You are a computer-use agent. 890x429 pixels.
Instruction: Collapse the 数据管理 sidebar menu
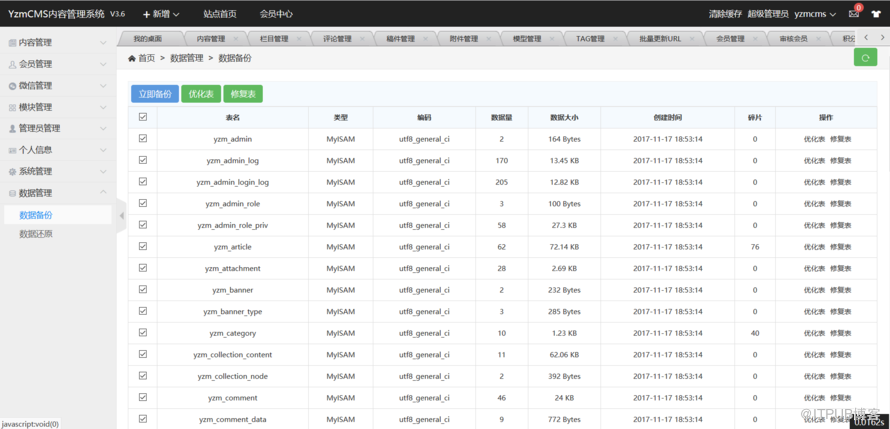tap(57, 193)
